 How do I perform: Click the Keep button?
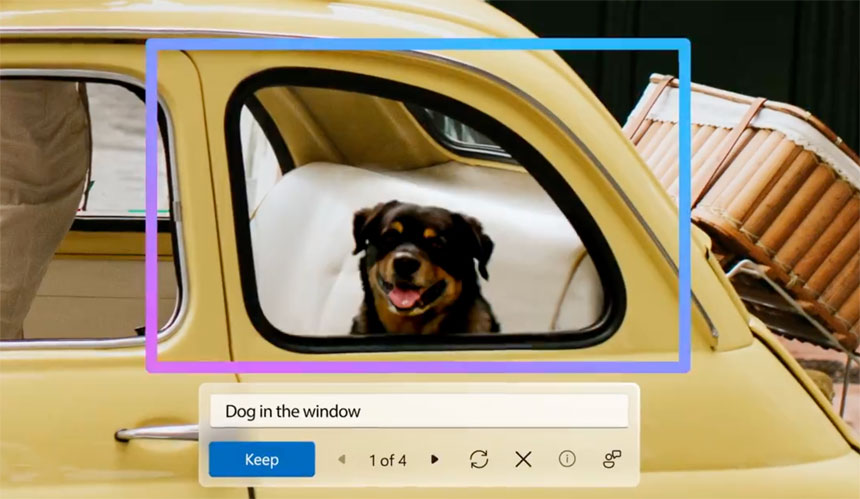262,459
